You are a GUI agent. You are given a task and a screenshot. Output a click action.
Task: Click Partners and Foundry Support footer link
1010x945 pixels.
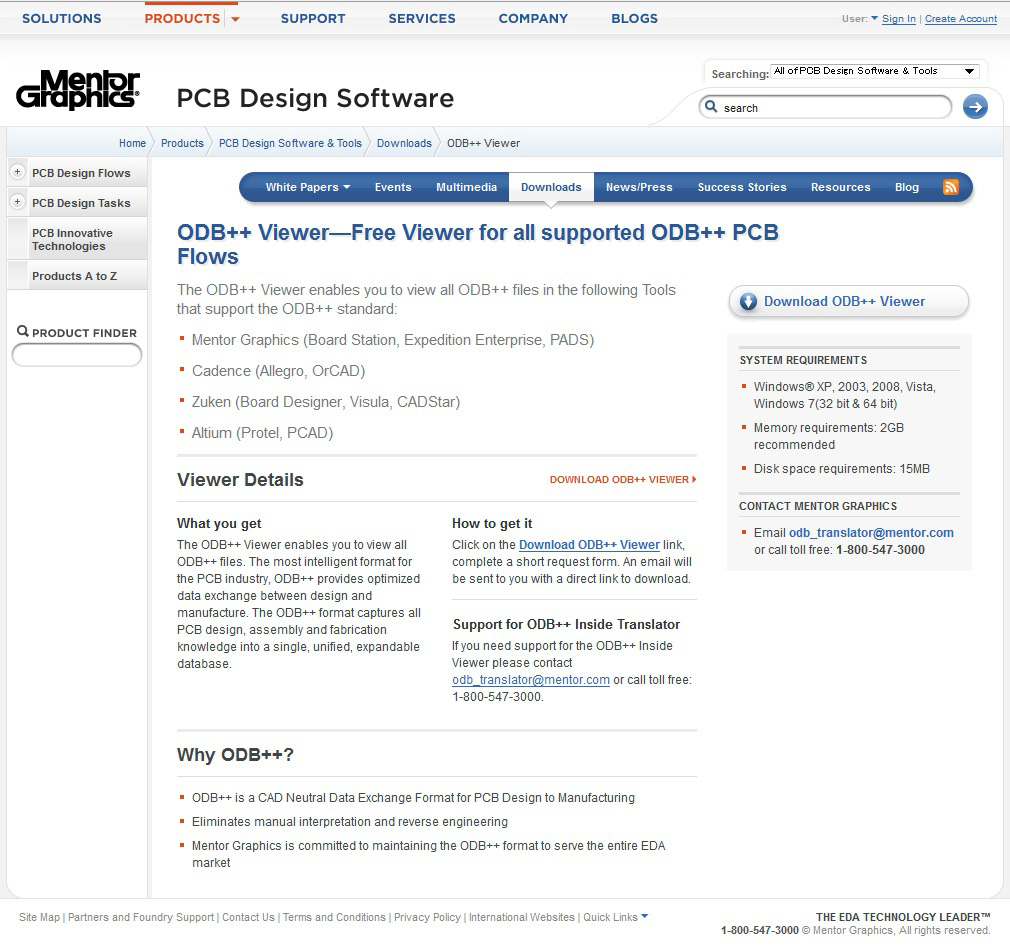(x=141, y=917)
